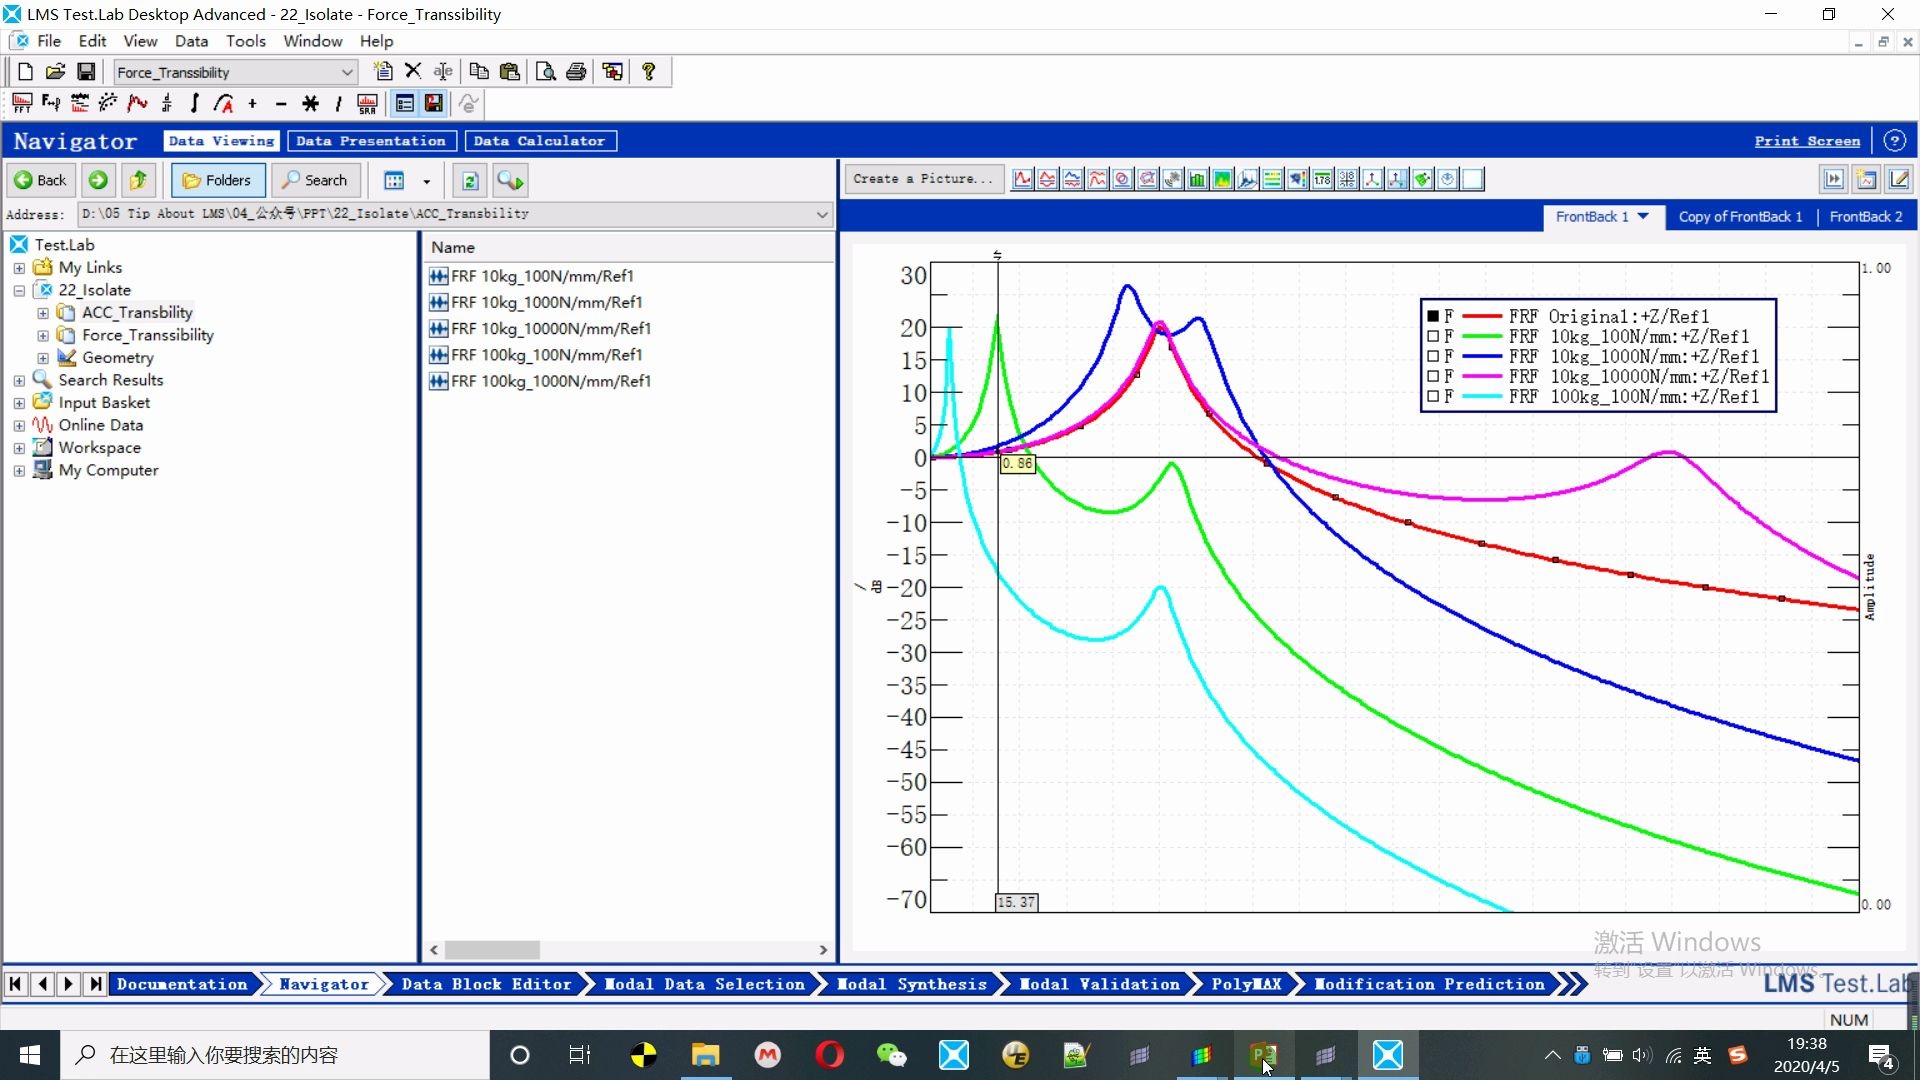
Task: Click the FFT calculation icon
Action: click(22, 103)
